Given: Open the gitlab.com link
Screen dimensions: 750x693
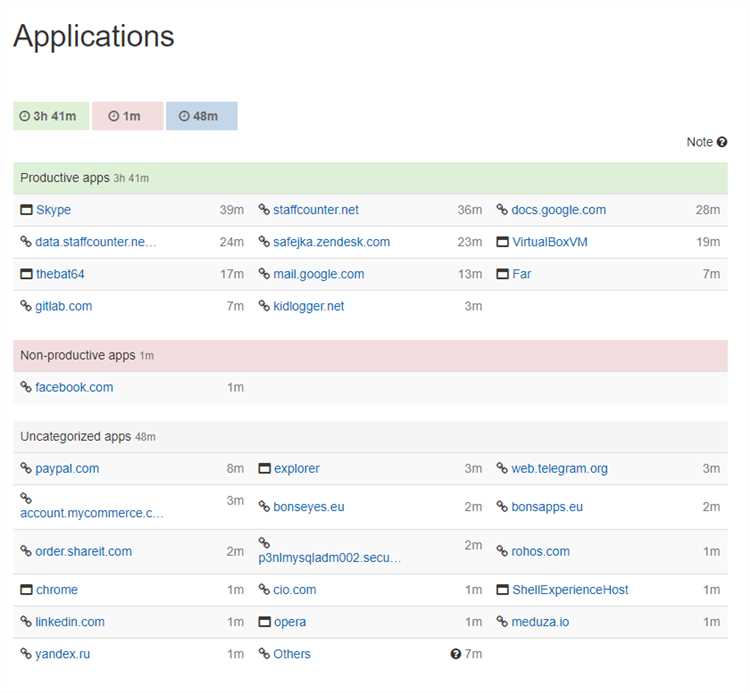Looking at the screenshot, I should 64,306.
